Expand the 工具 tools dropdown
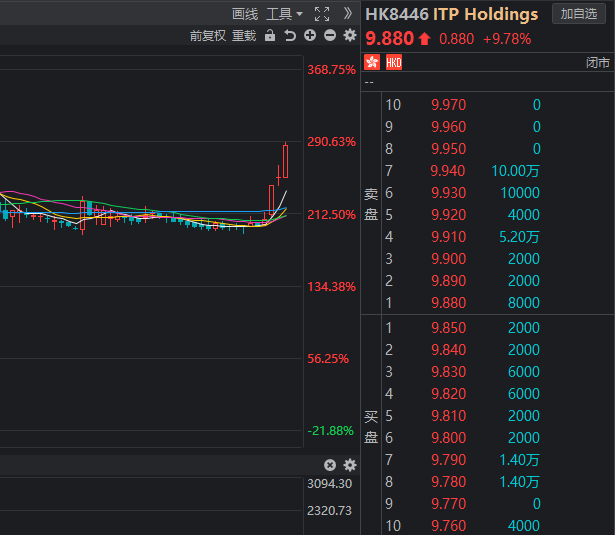This screenshot has height=535, width=615. tap(284, 15)
